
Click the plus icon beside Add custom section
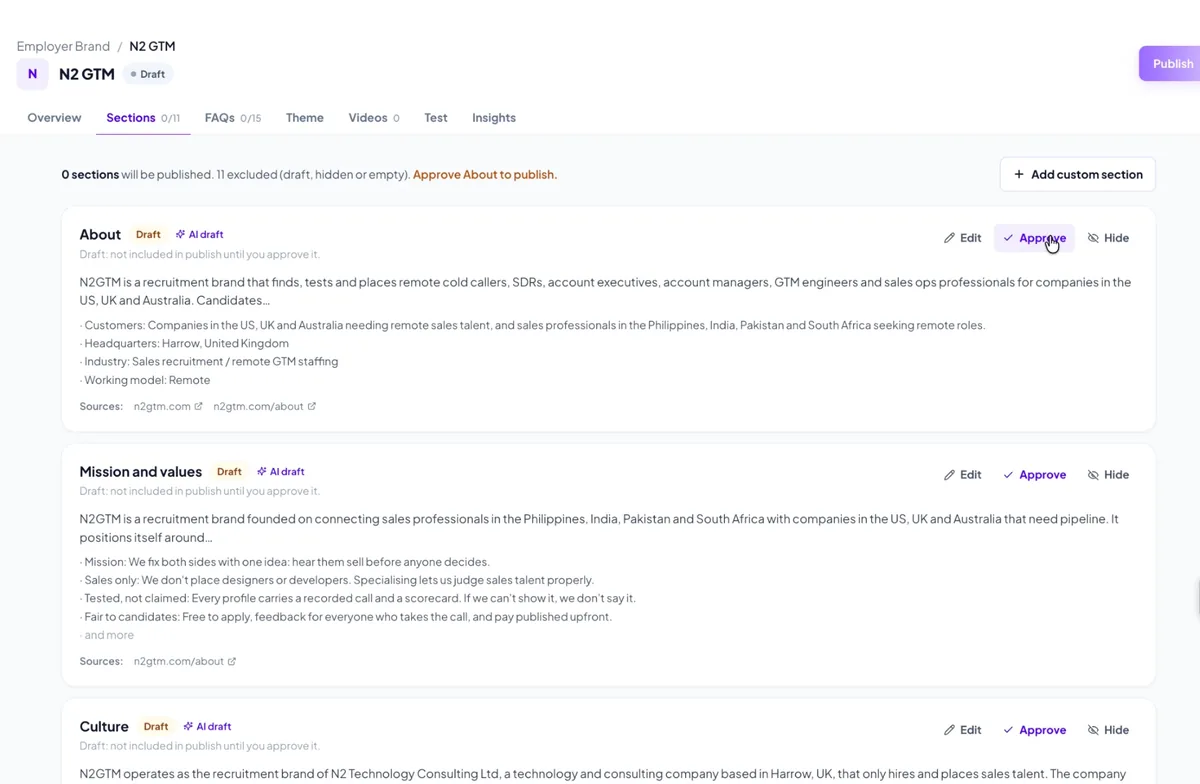point(1019,174)
